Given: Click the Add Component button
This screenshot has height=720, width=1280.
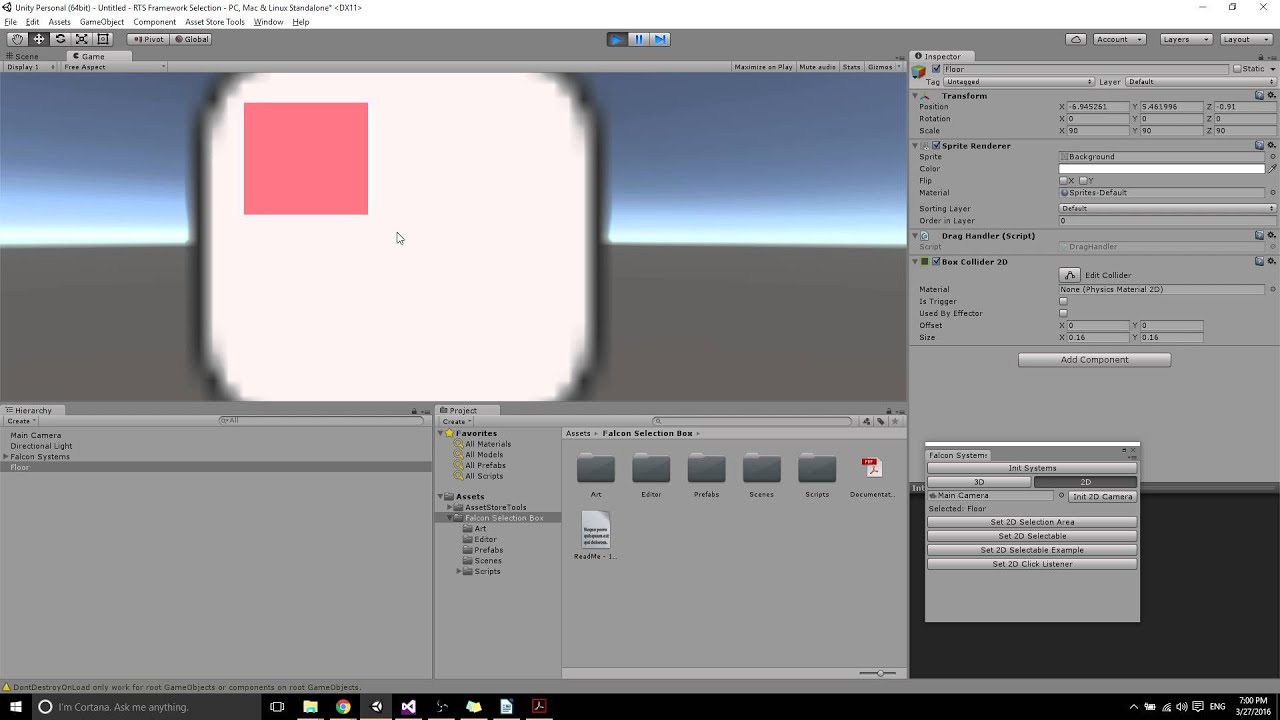Looking at the screenshot, I should [1094, 360].
